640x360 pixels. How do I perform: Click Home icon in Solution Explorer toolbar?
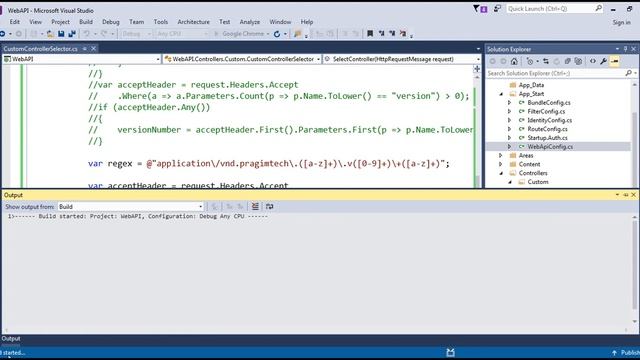514,61
